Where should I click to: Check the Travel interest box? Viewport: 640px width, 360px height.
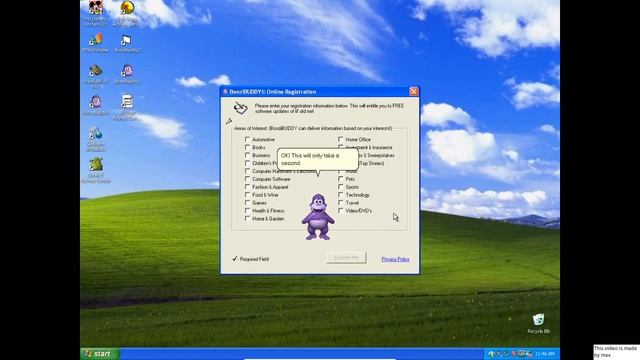[x=340, y=202]
